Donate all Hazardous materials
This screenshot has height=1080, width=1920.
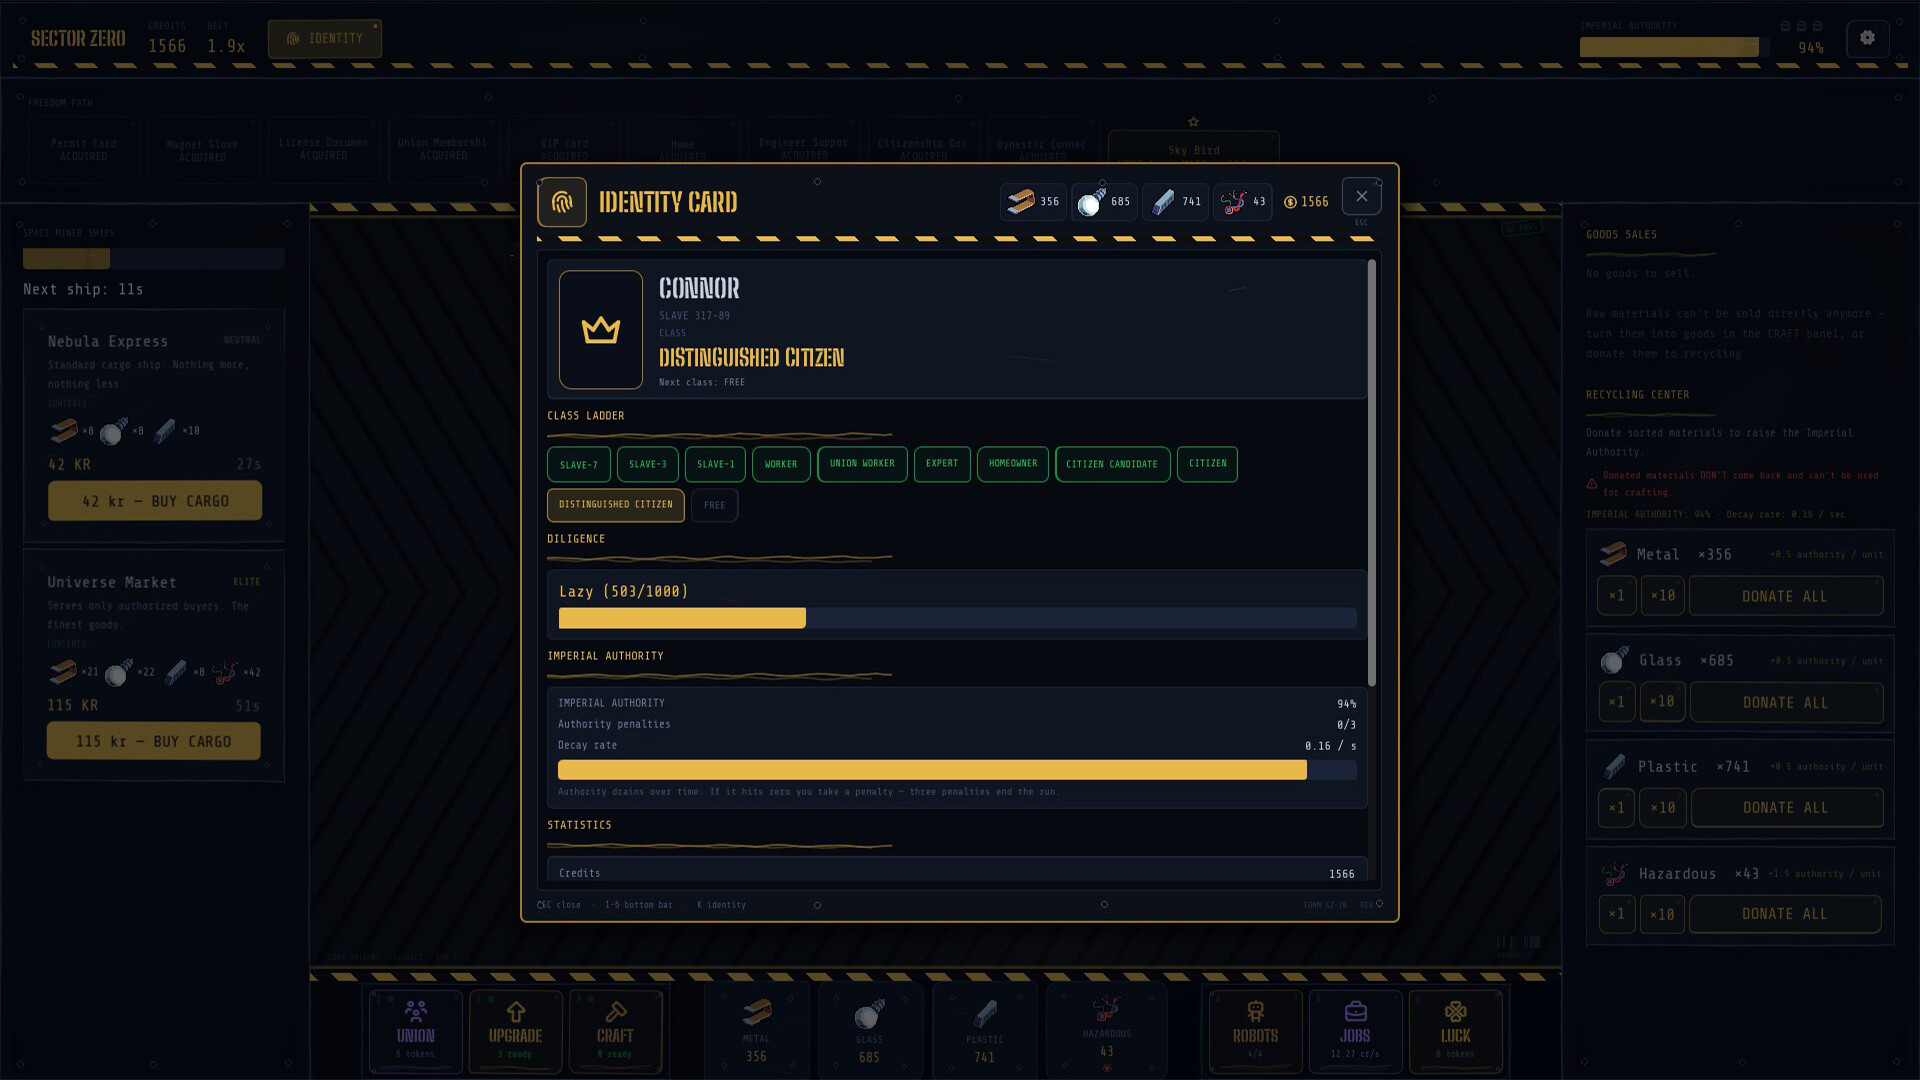tap(1786, 914)
